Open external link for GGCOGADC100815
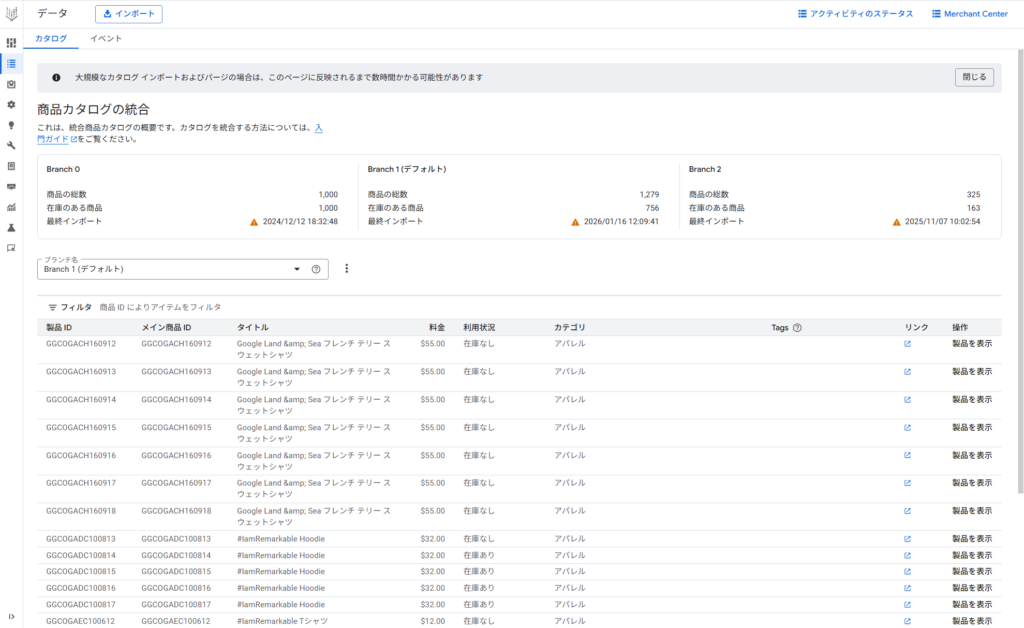 (x=907, y=572)
